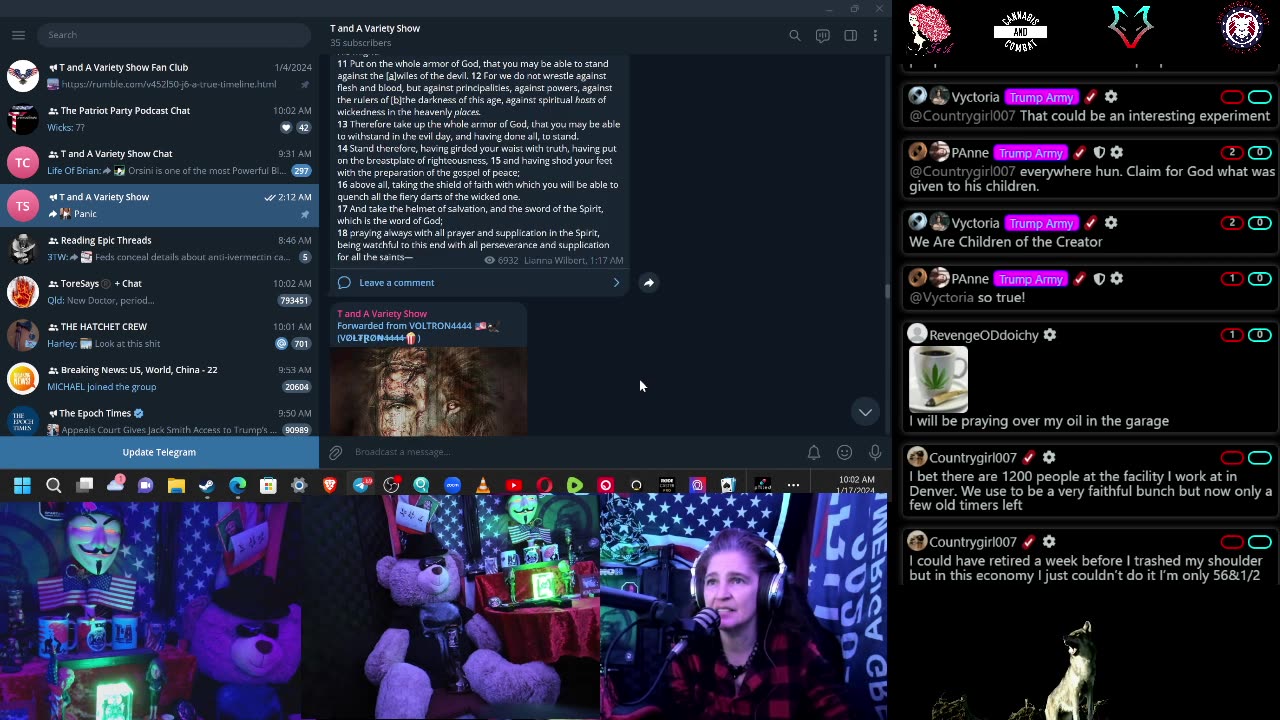Open Countrygirl007's gear on Denver message
This screenshot has width=1280, height=720.
(1048, 457)
